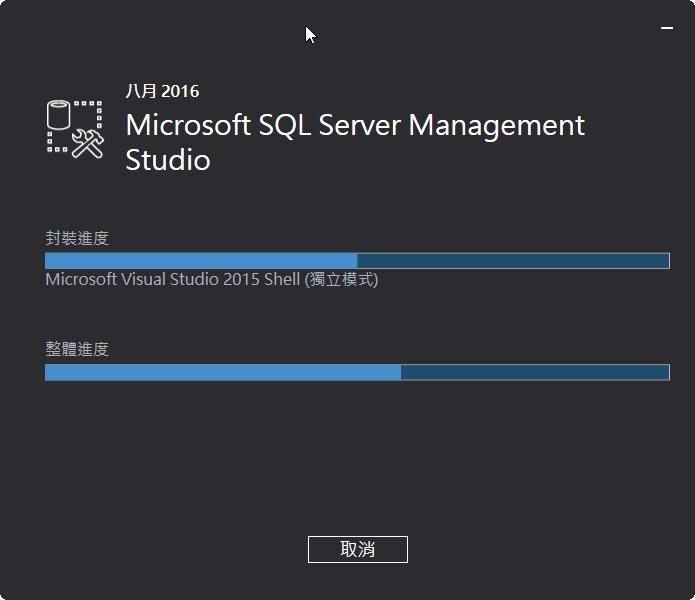Click the 封裝進度 label
Viewport: 695px width, 600px height.
(77, 238)
